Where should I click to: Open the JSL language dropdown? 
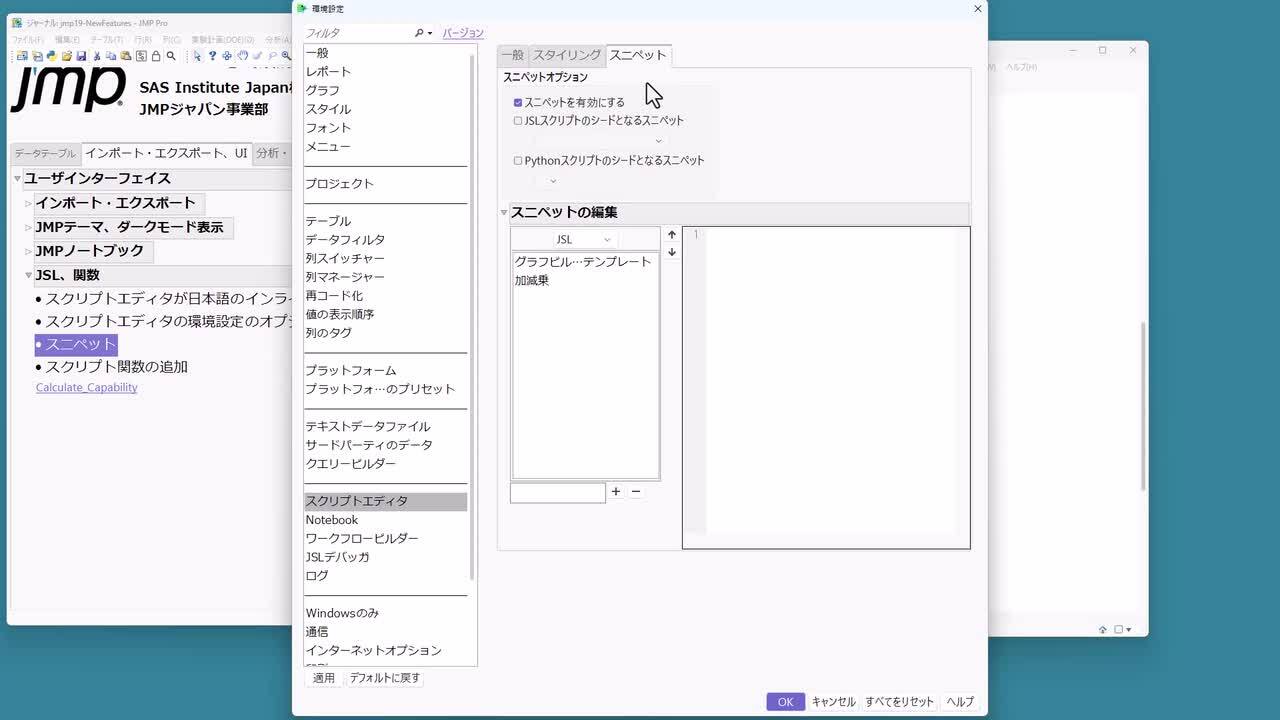point(584,240)
